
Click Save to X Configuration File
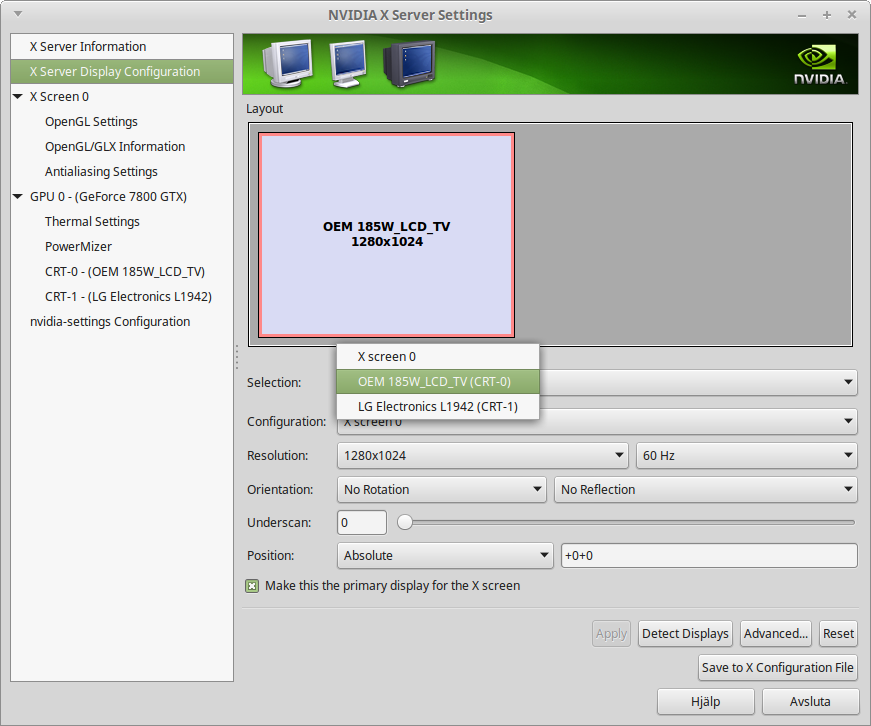coord(777,667)
